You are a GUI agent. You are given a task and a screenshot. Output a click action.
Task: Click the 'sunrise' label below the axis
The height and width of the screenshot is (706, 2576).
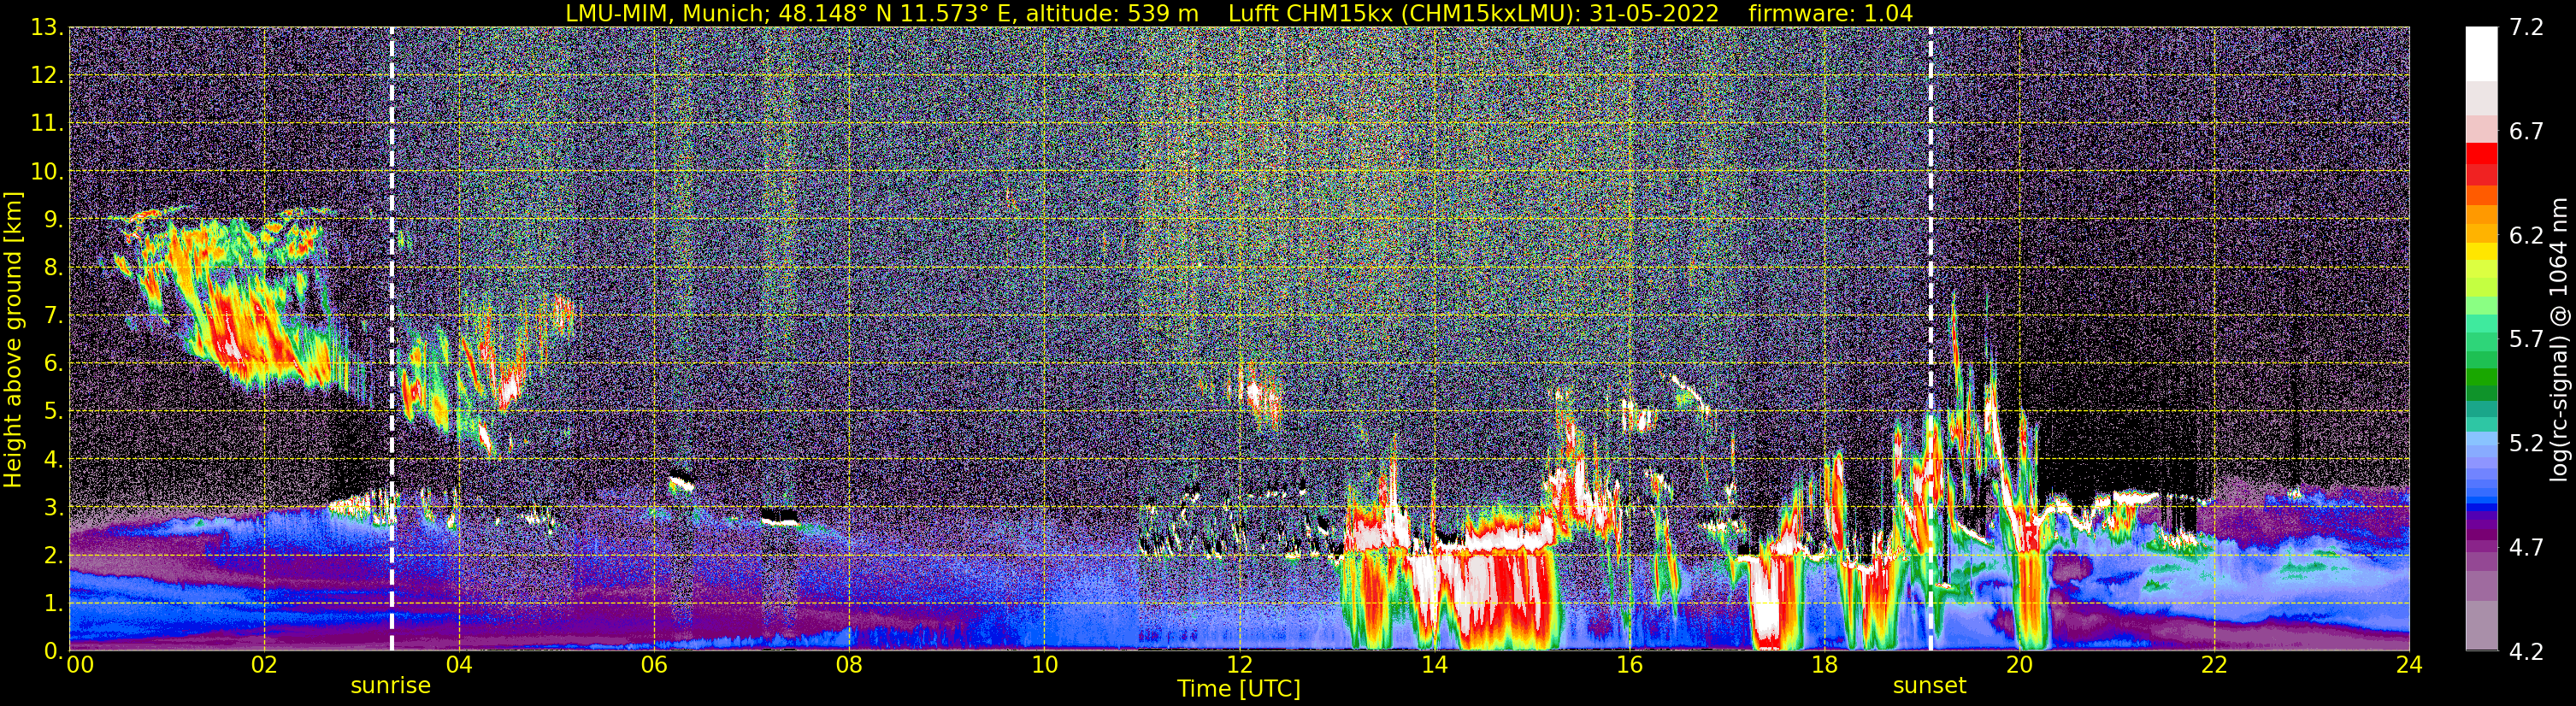(391, 686)
